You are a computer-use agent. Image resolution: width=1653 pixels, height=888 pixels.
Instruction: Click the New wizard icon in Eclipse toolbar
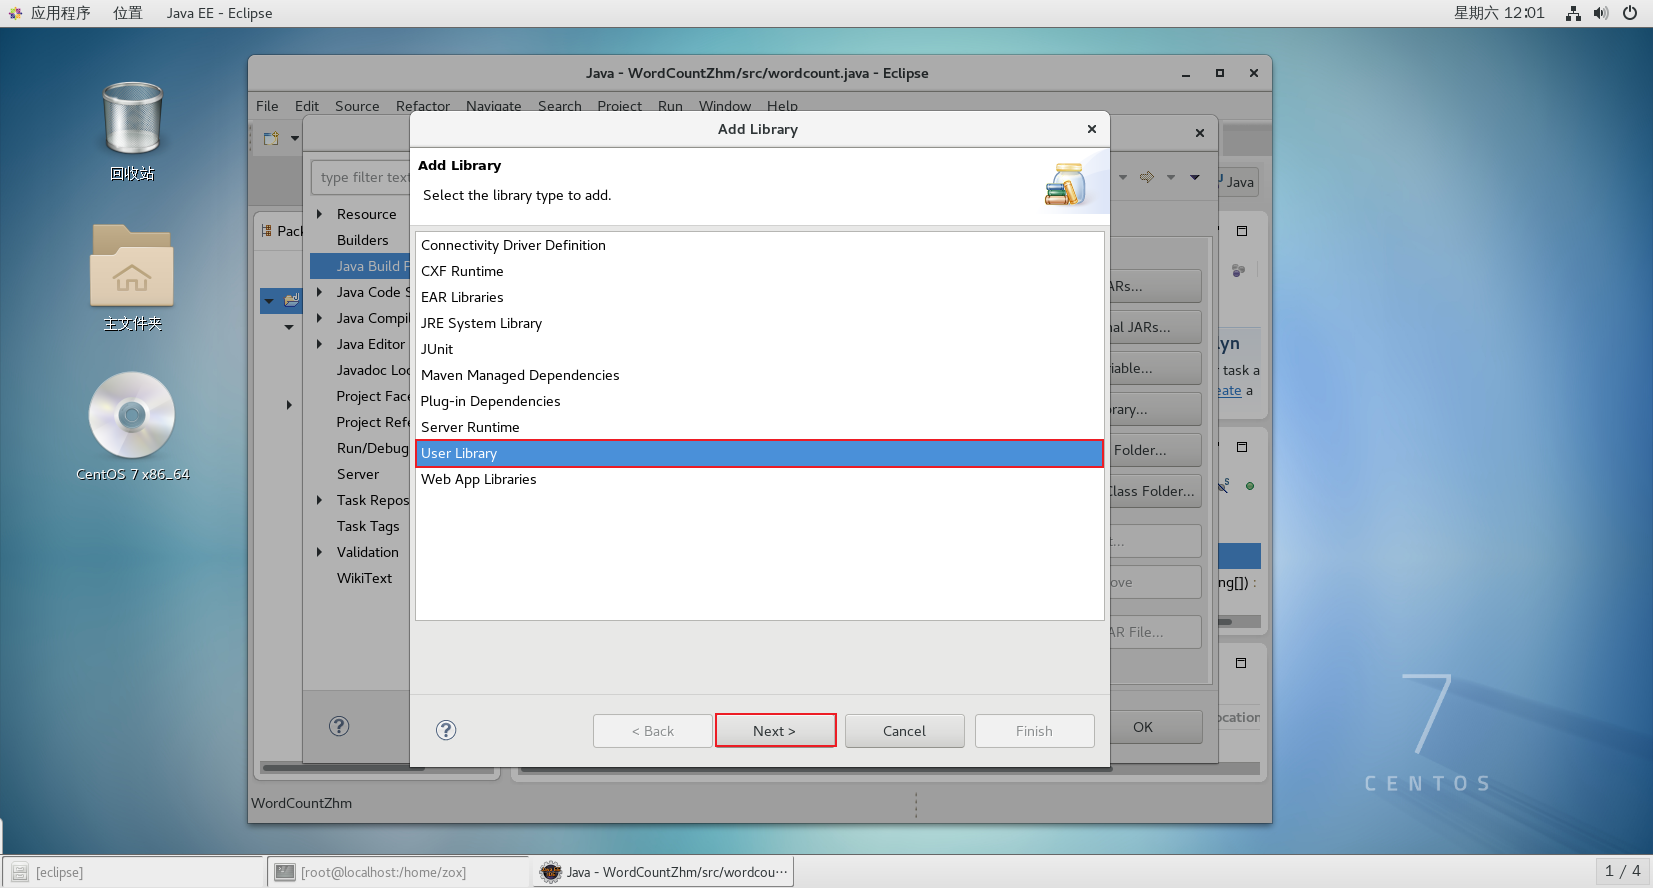271,138
